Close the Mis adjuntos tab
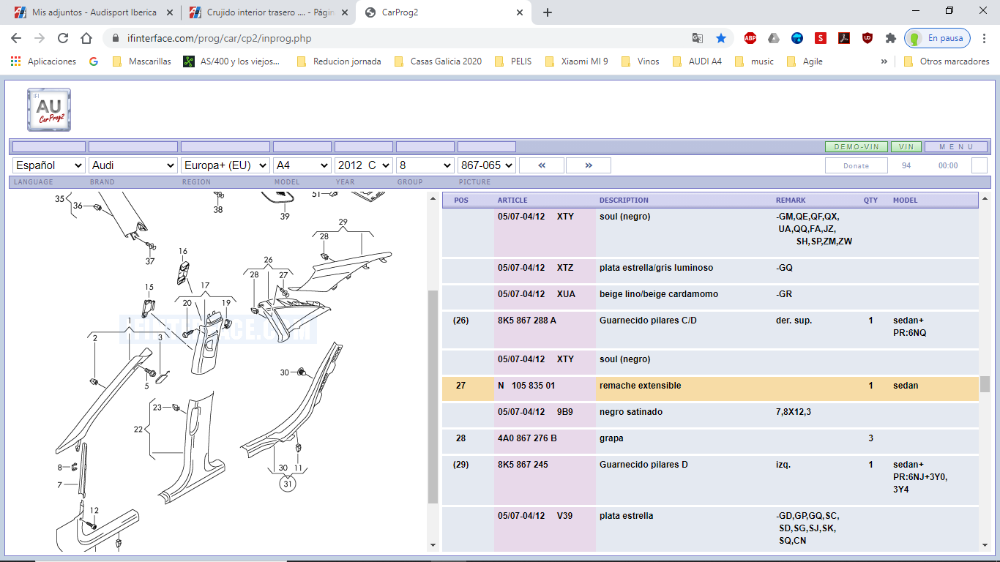This screenshot has height=562, width=1000. (x=170, y=12)
